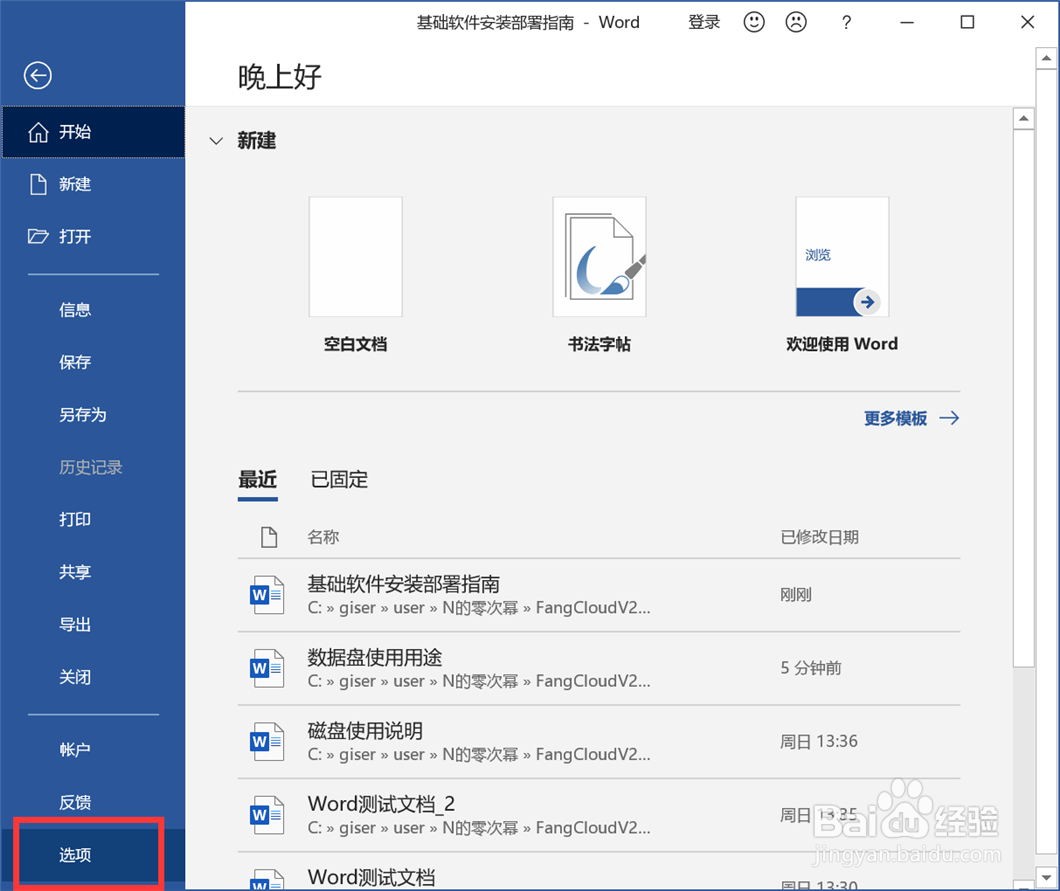Collapse the 新建 section chevron

click(216, 141)
